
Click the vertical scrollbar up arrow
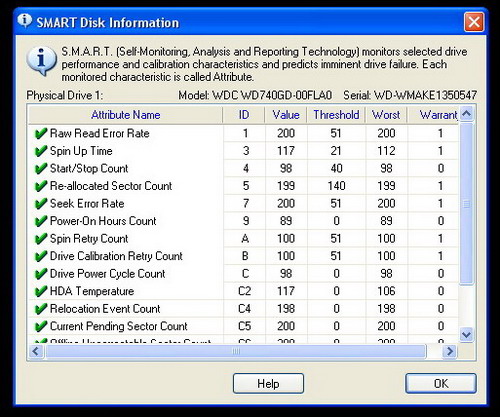467,114
